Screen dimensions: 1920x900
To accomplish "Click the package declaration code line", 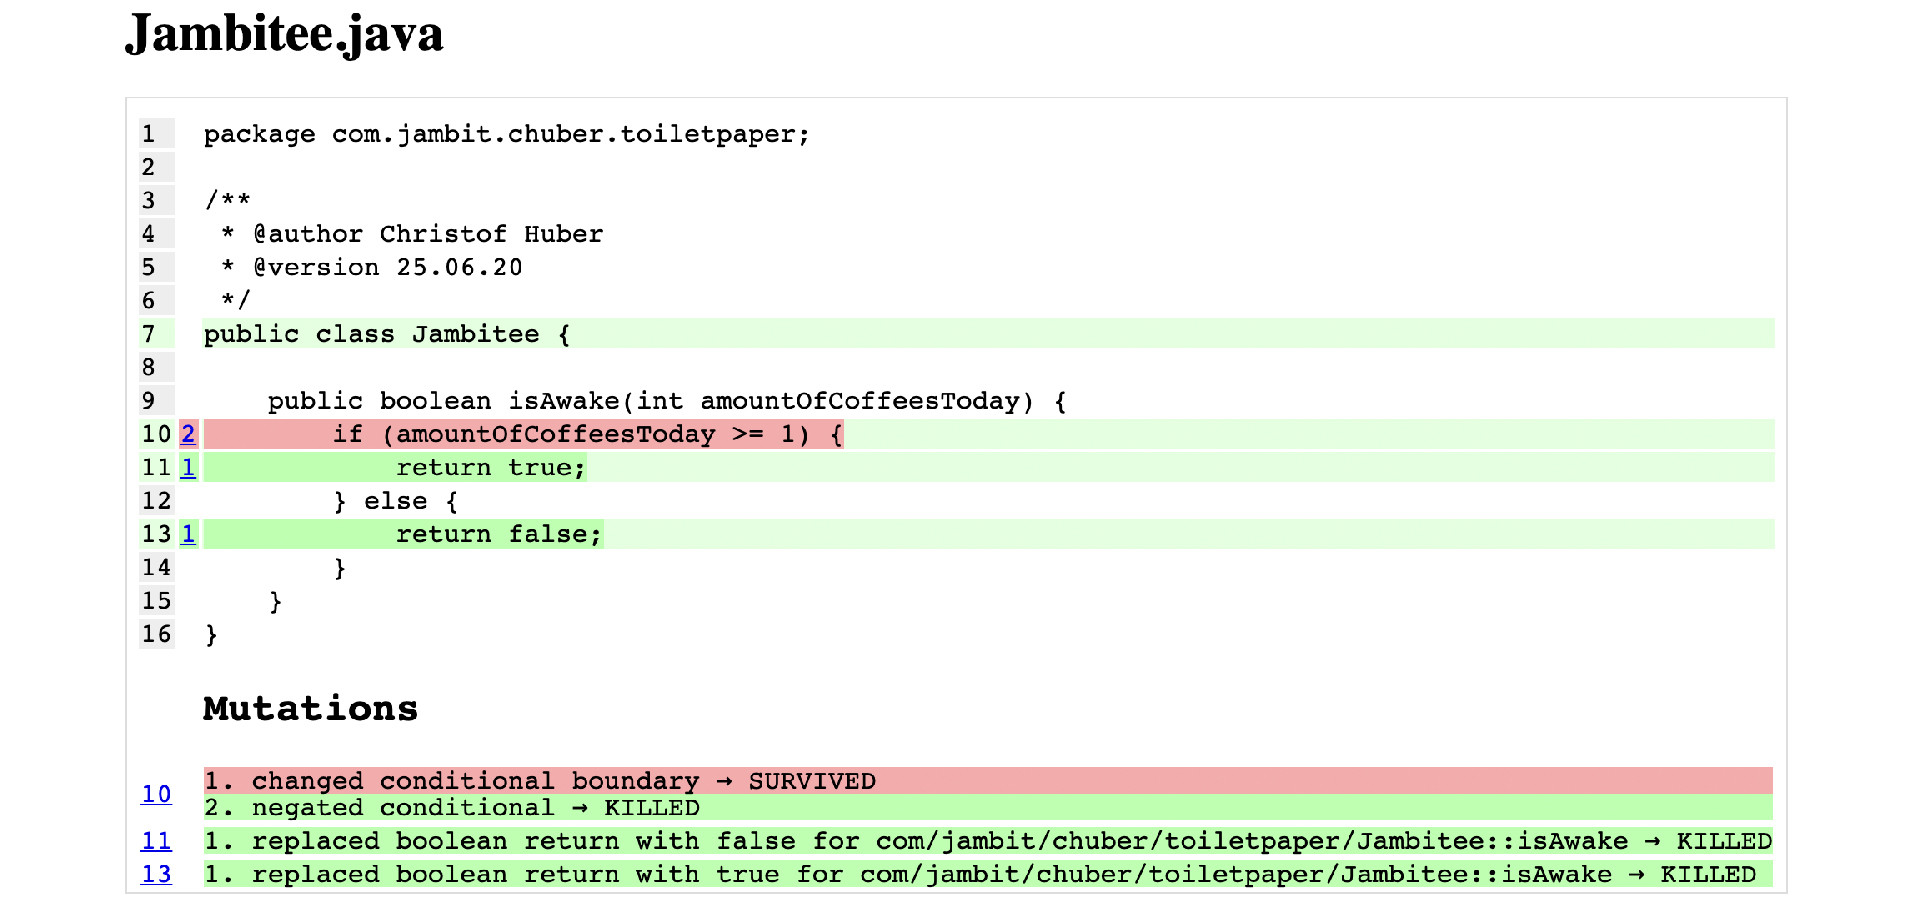I will tap(506, 134).
